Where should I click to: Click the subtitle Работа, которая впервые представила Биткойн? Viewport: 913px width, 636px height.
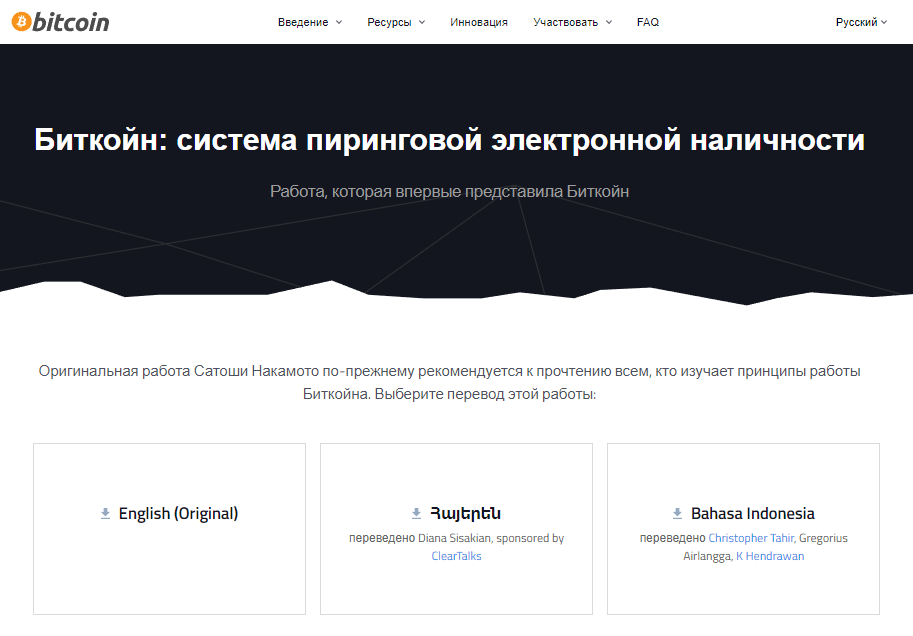pos(450,192)
